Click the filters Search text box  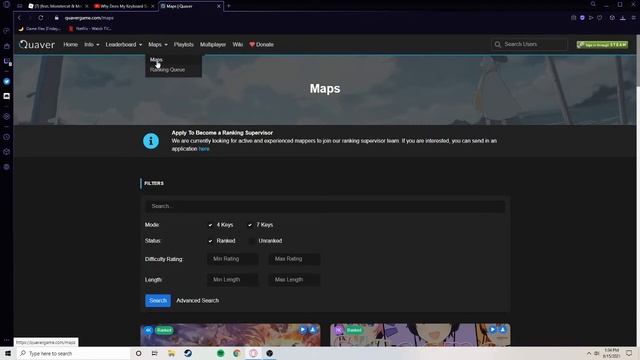325,206
